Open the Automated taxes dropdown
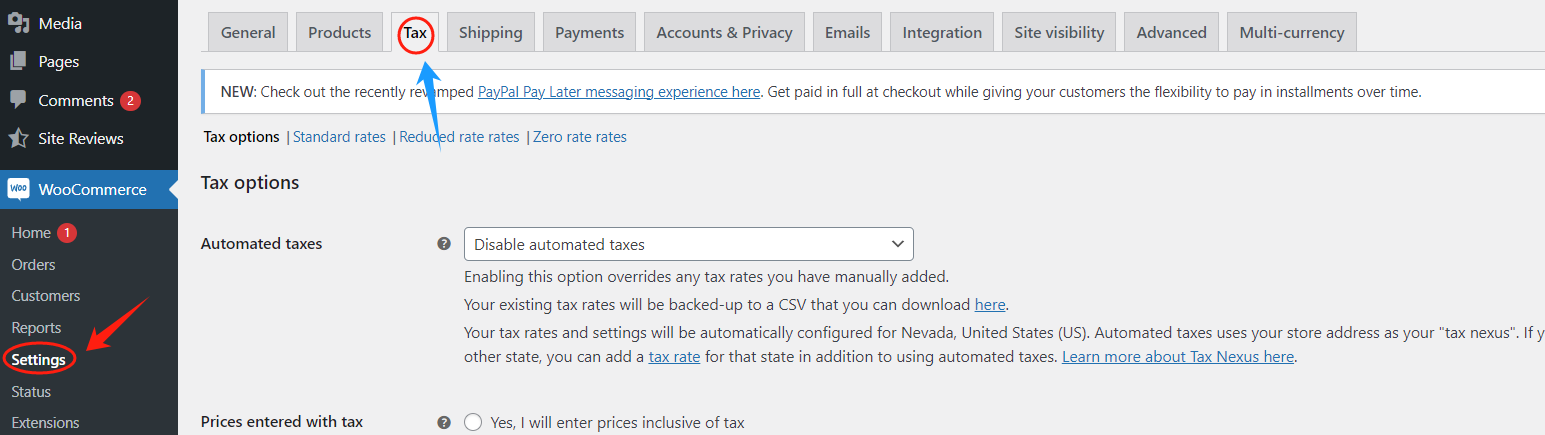 pos(688,244)
